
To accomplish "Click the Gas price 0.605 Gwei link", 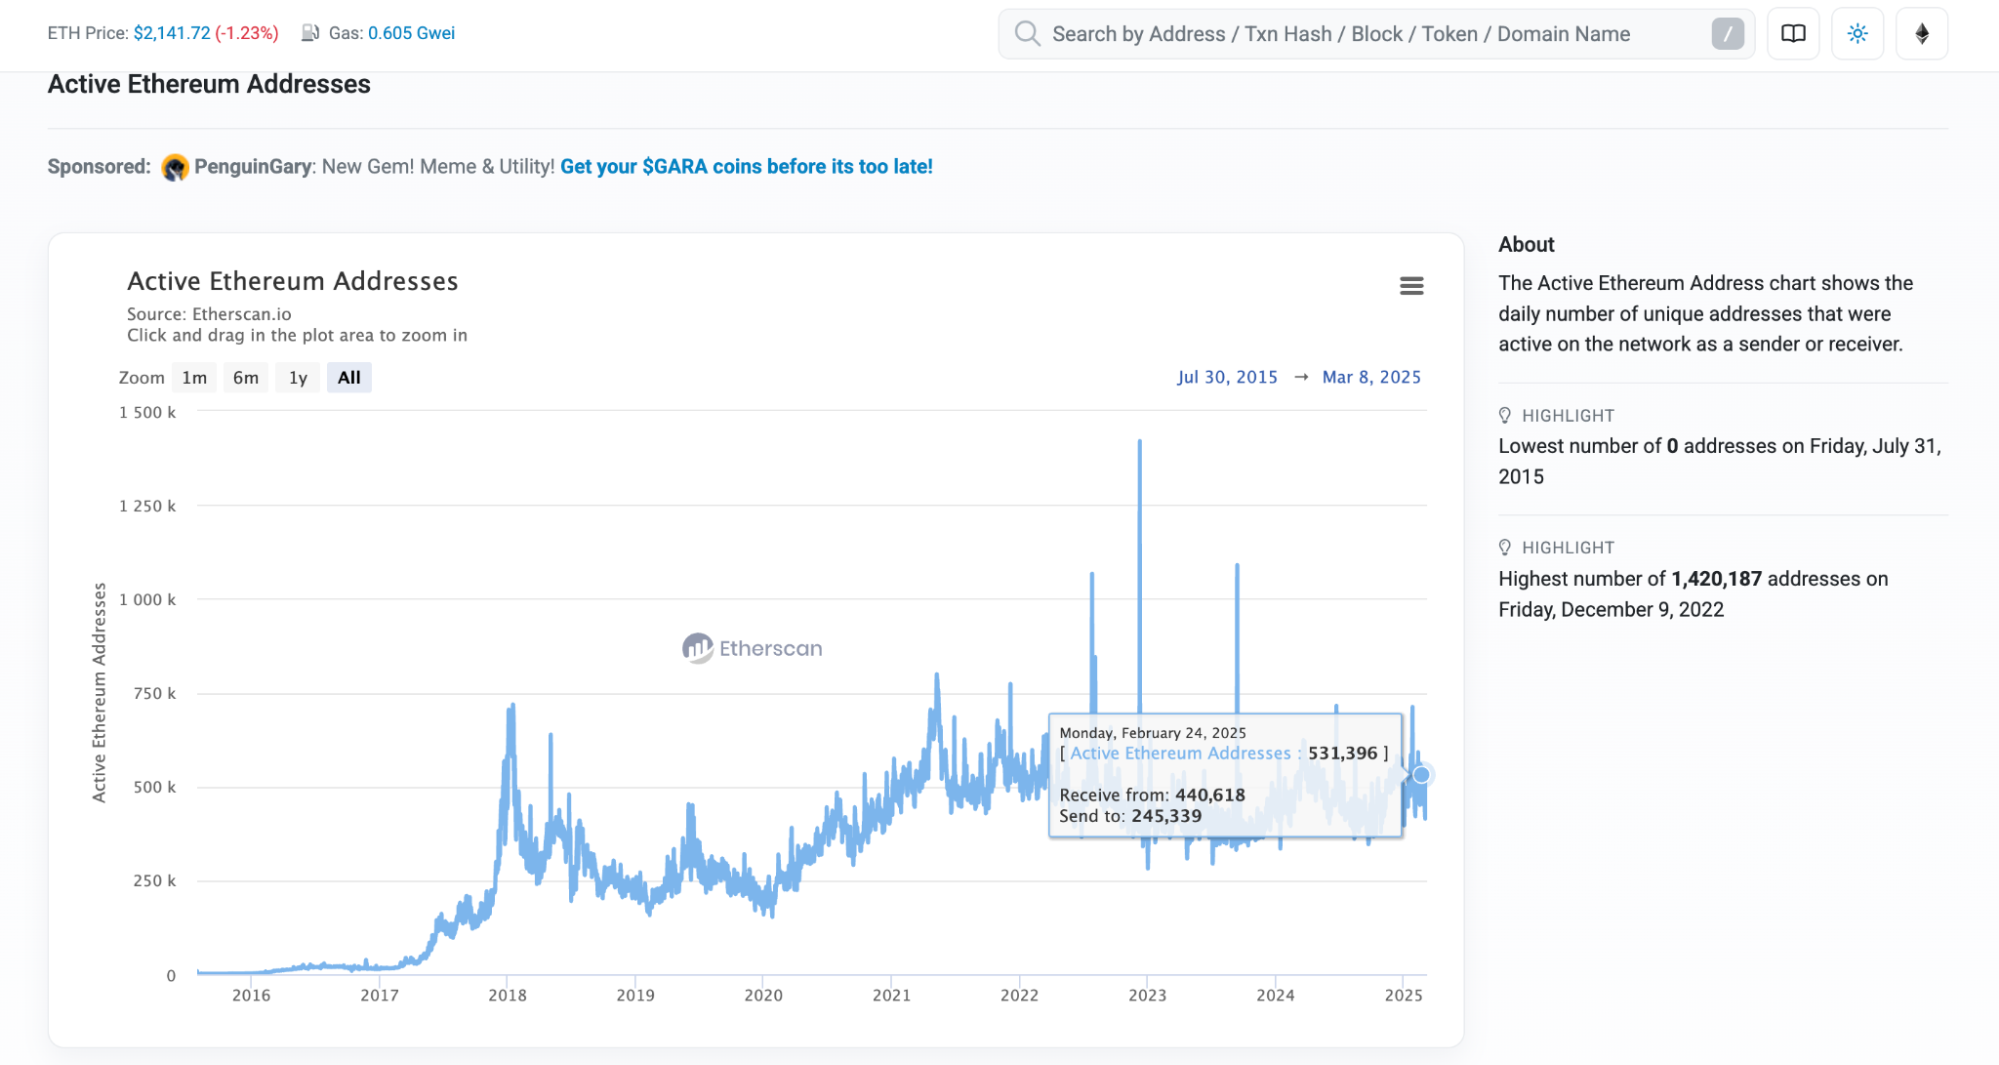I will (x=411, y=32).
